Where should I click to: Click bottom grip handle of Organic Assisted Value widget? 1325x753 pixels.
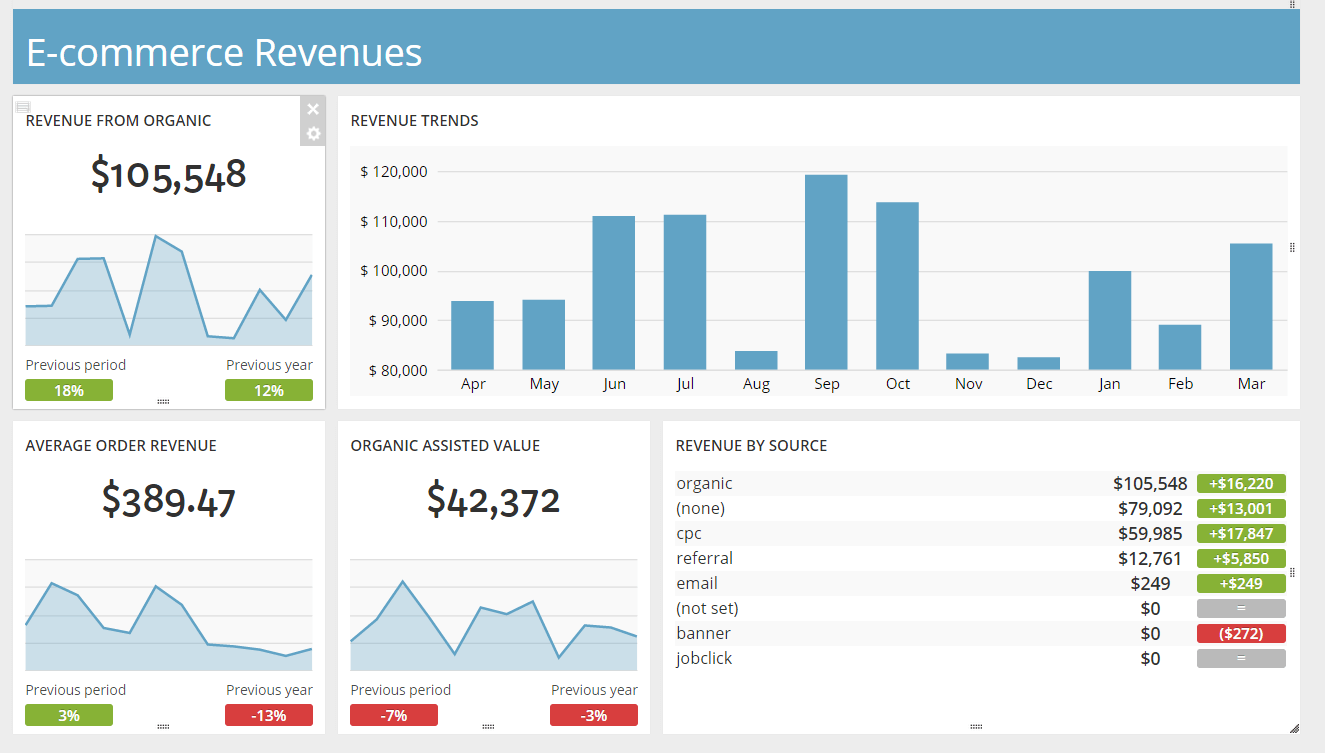click(x=489, y=727)
